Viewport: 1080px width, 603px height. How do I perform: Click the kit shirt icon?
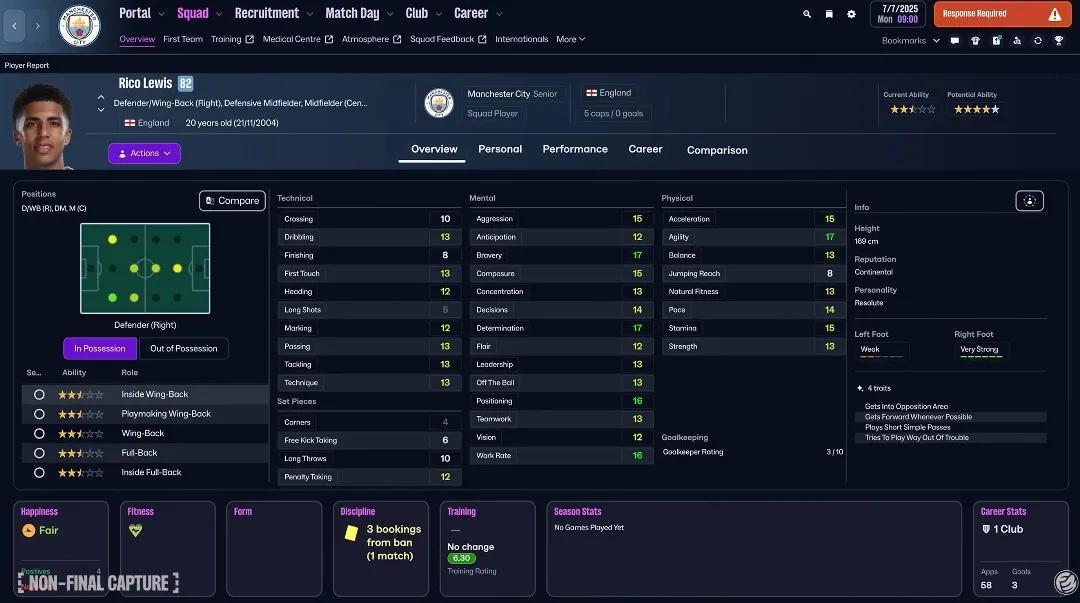tap(975, 41)
